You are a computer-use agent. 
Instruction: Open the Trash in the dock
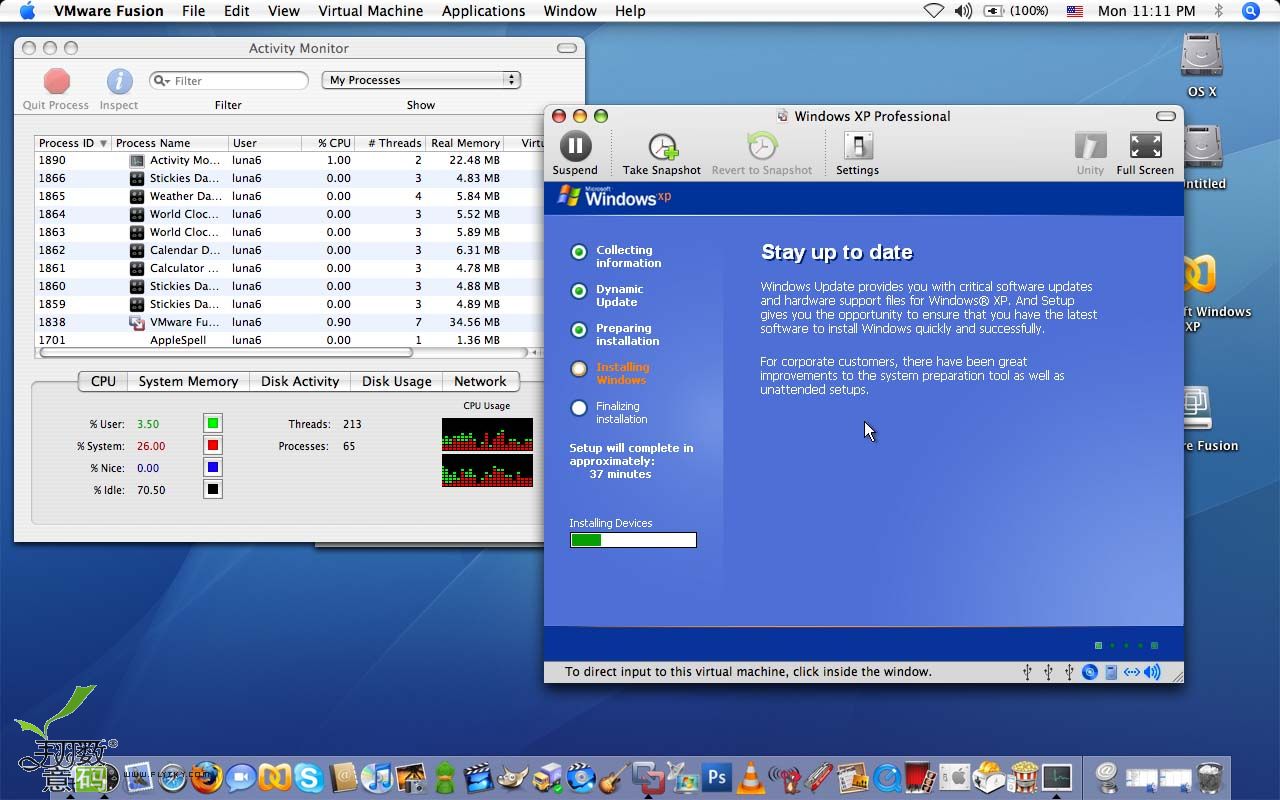tap(1209, 777)
